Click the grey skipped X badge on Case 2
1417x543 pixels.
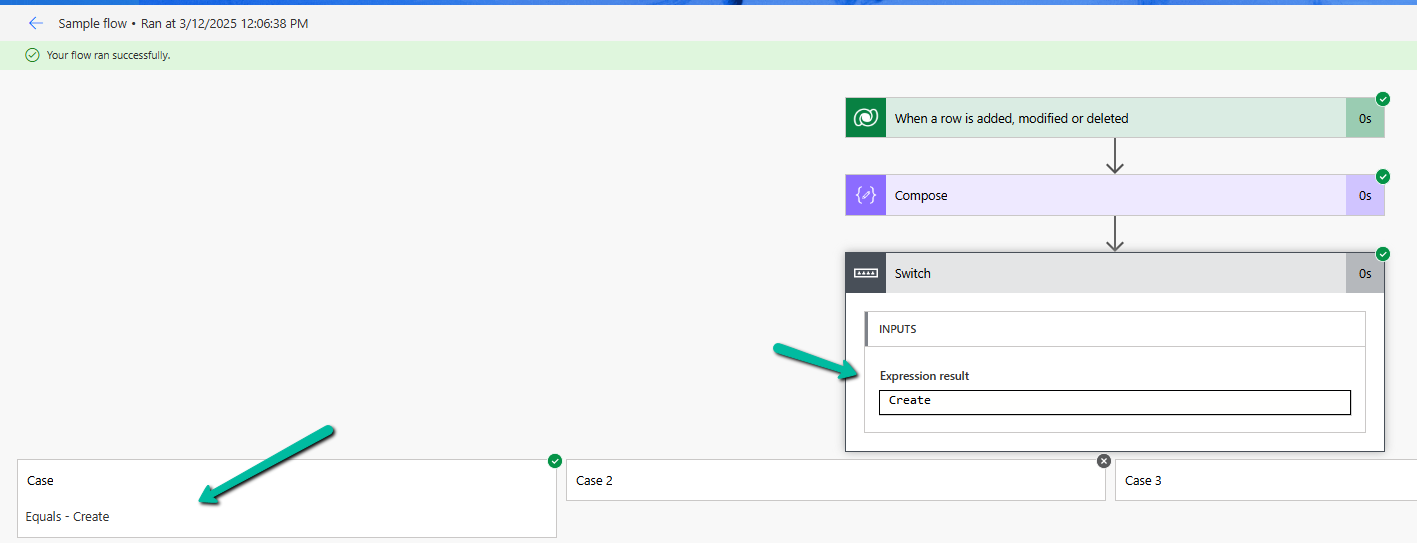[1104, 461]
